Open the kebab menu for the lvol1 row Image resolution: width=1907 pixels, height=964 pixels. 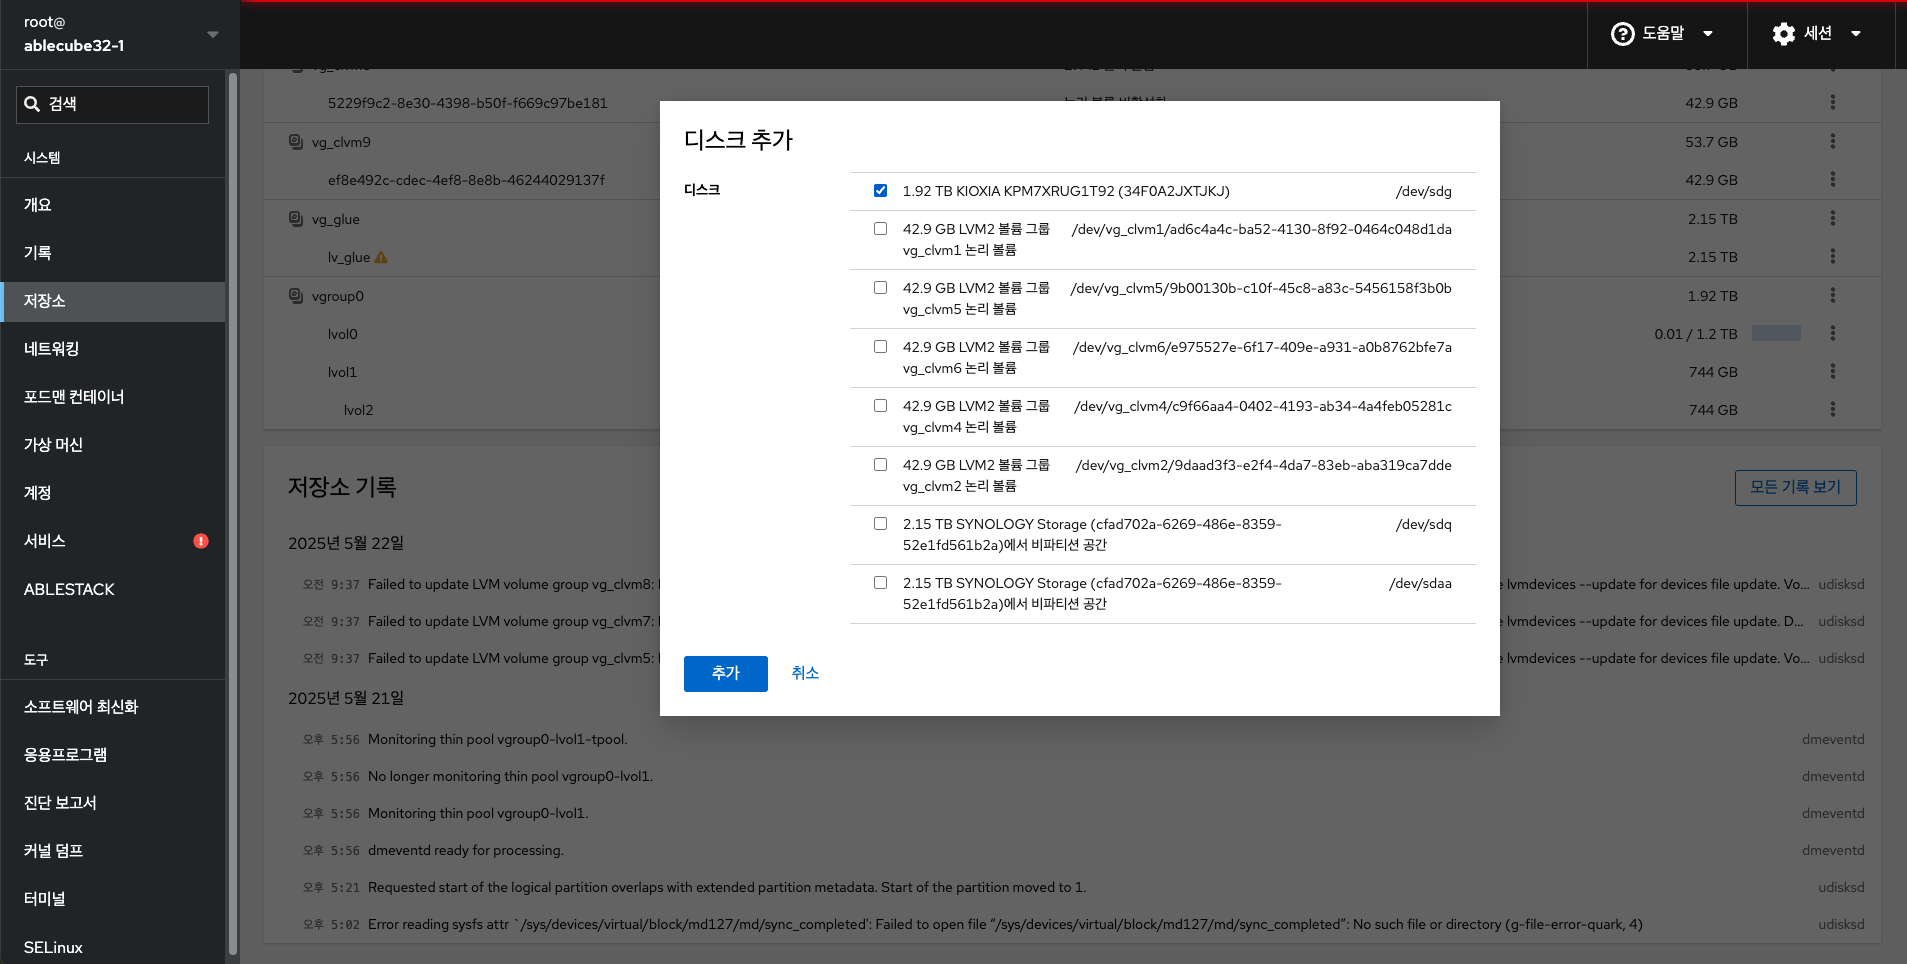1832,372
